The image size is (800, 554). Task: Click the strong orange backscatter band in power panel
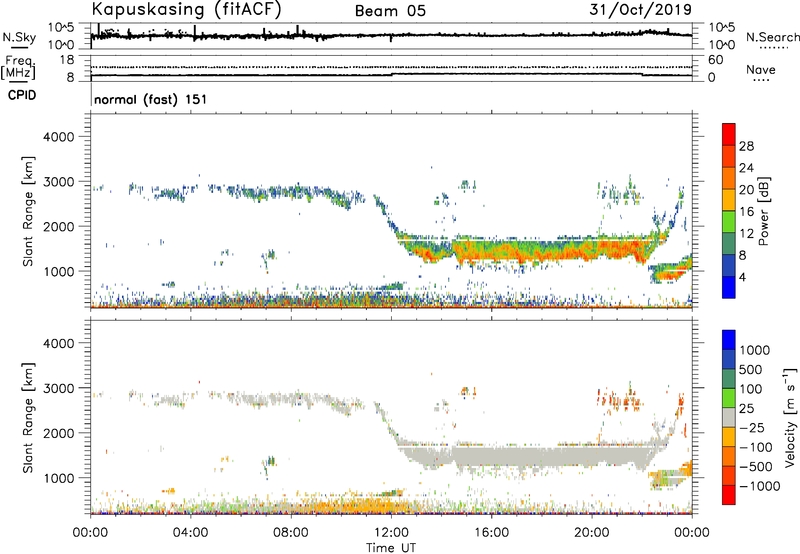531,251
